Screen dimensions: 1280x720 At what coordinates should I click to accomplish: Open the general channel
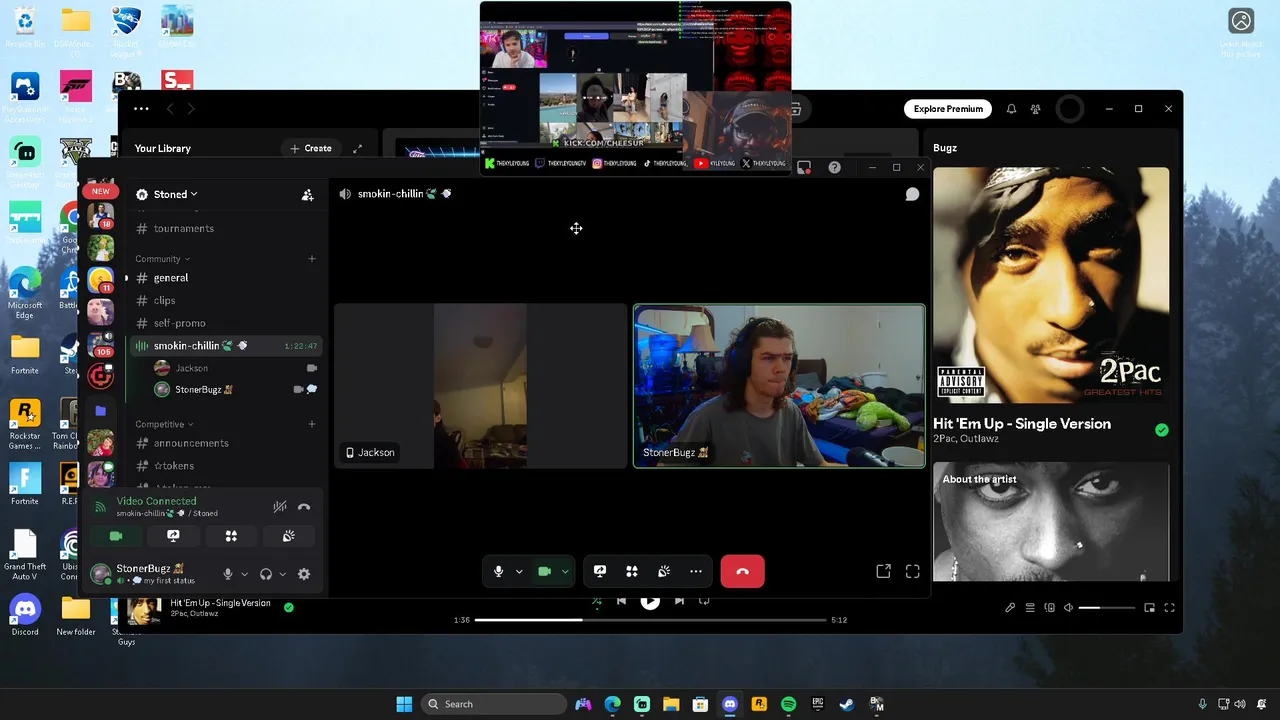pos(225,278)
